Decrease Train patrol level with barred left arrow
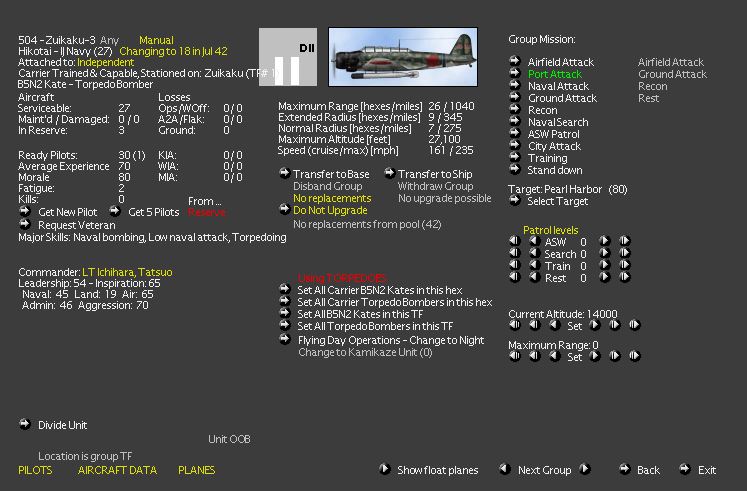 pos(515,265)
